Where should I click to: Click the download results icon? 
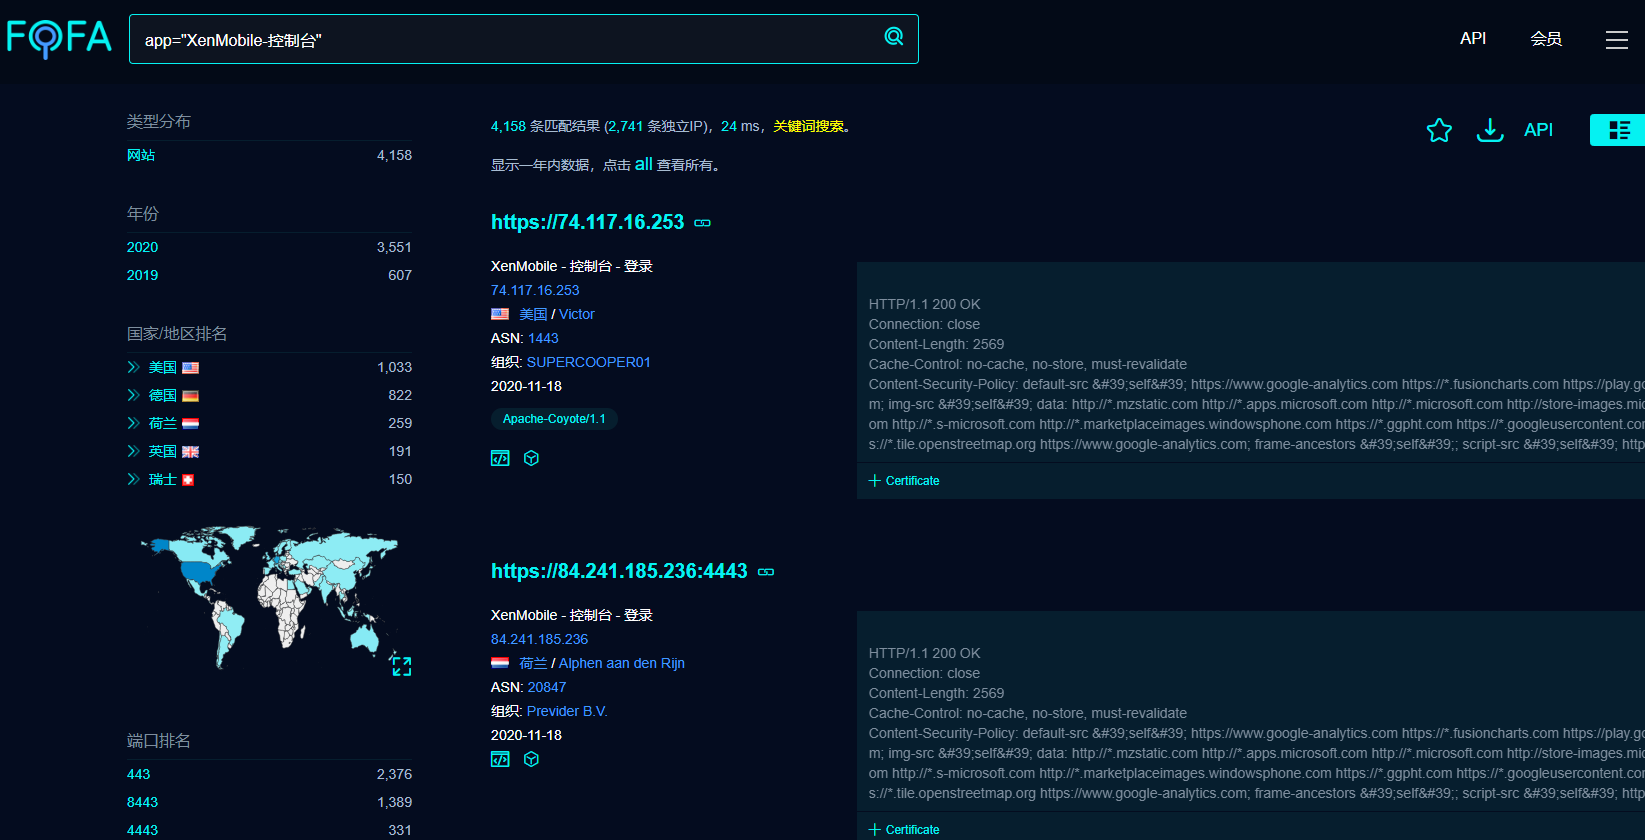tap(1490, 130)
